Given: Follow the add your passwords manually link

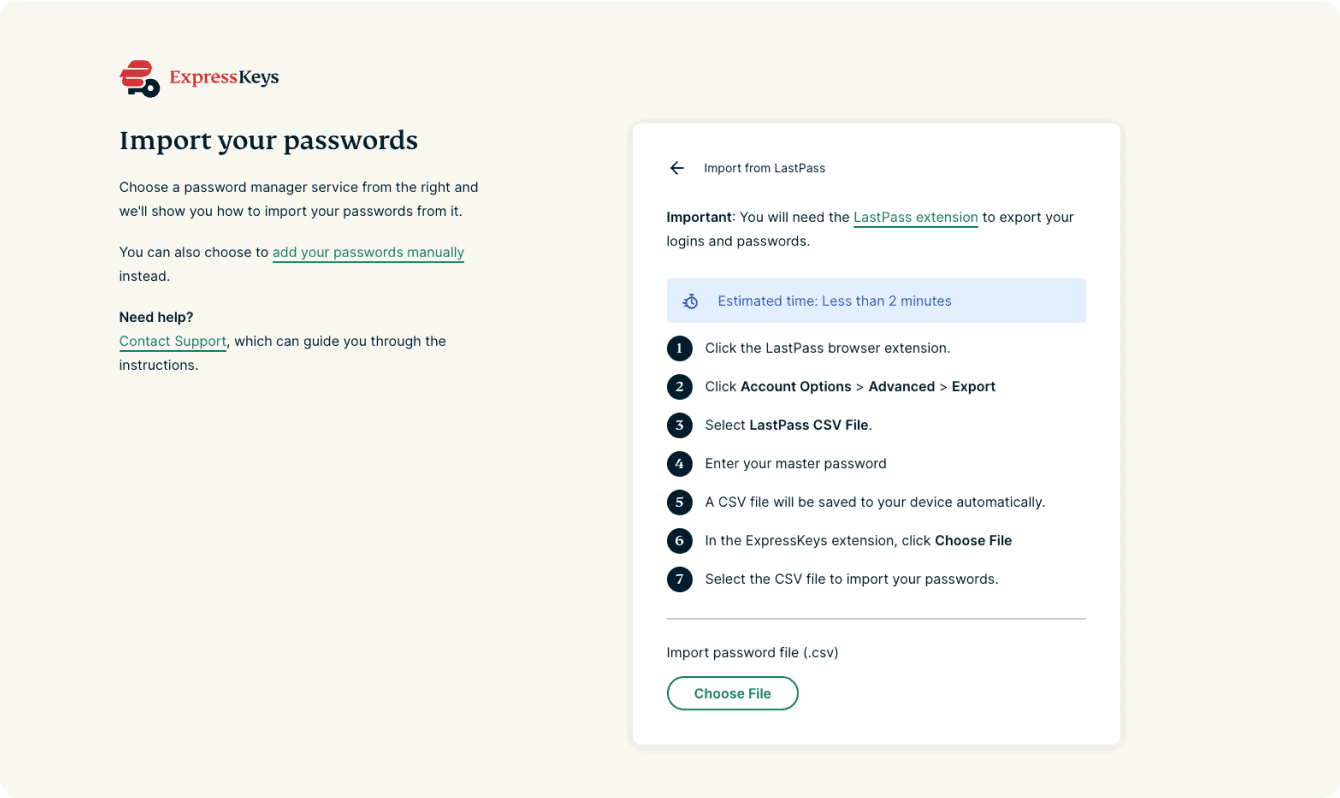Looking at the screenshot, I should [368, 252].
